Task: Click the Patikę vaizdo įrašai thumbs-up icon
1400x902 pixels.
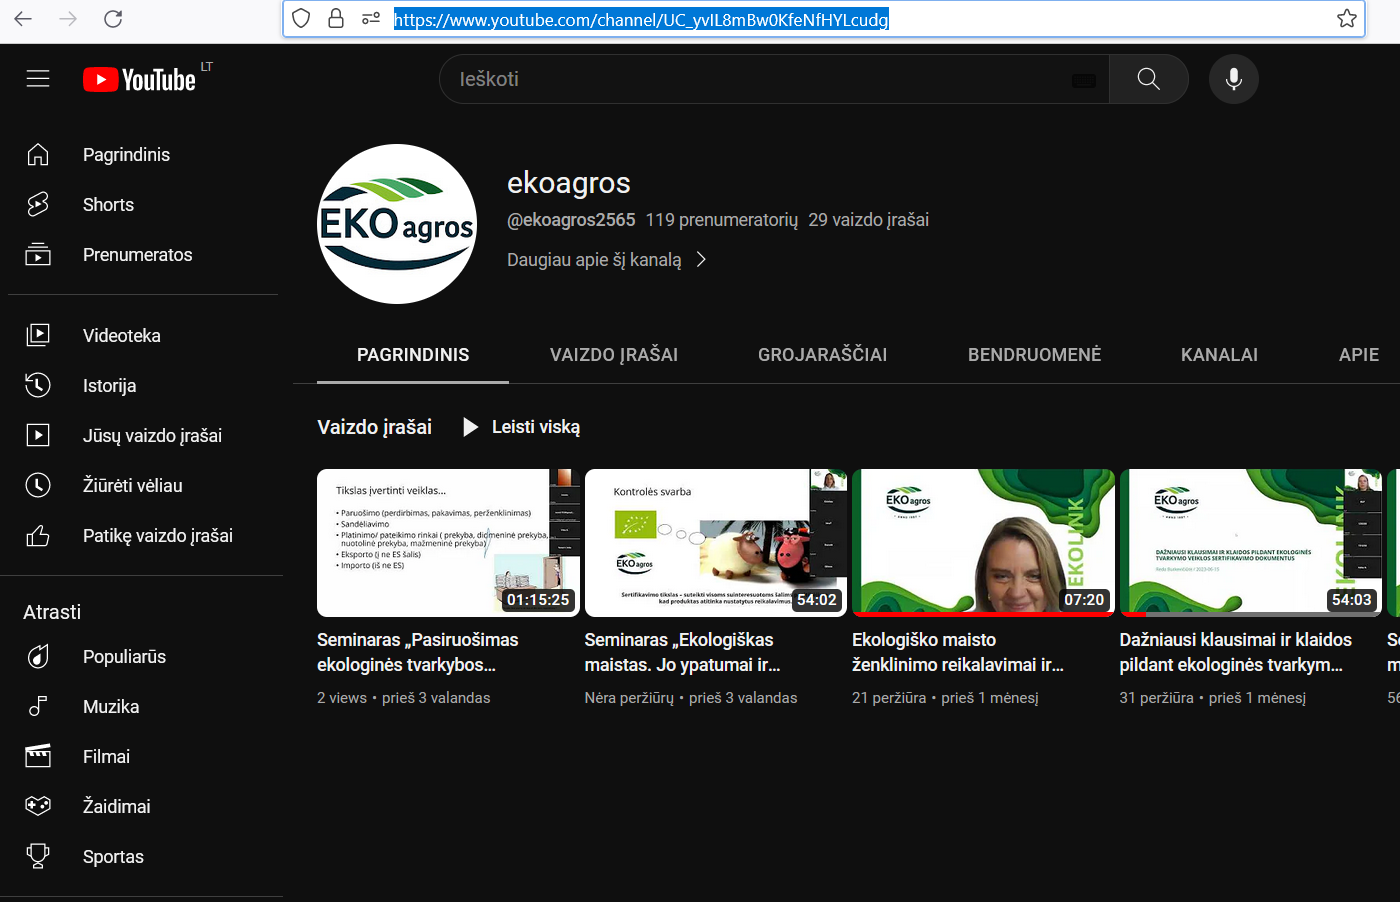Action: [x=38, y=535]
